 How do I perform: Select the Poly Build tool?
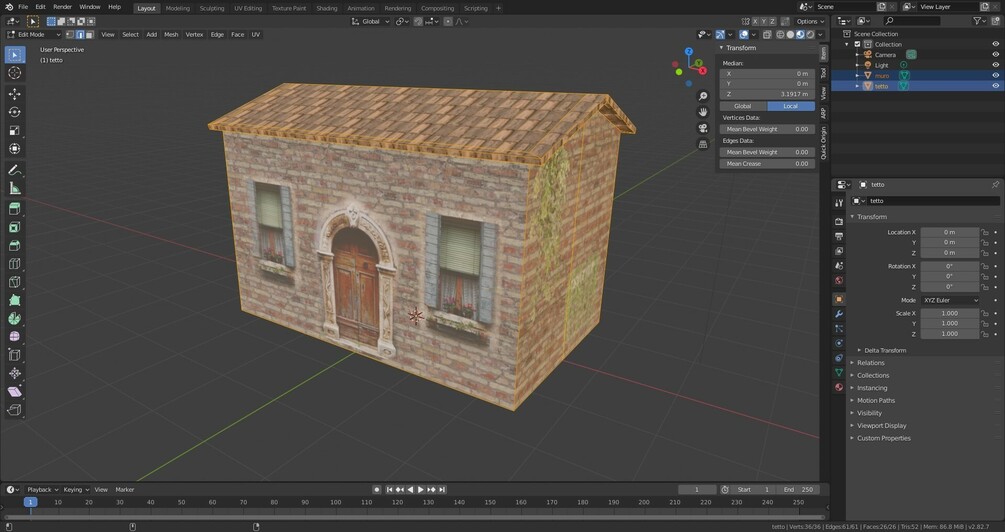[15, 300]
